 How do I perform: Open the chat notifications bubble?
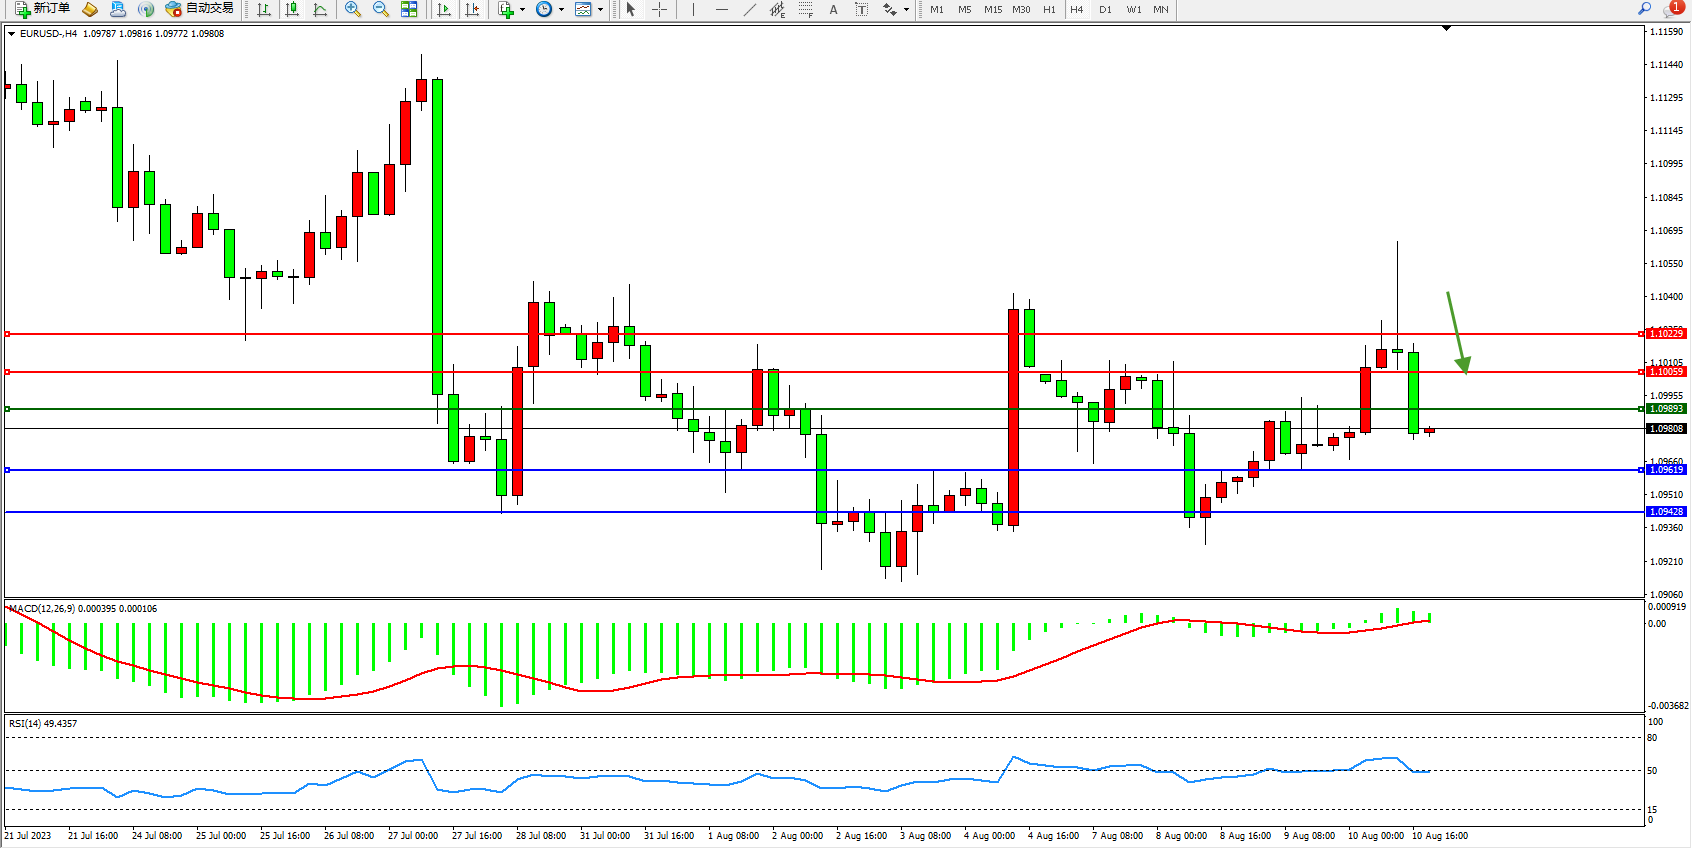point(1672,9)
